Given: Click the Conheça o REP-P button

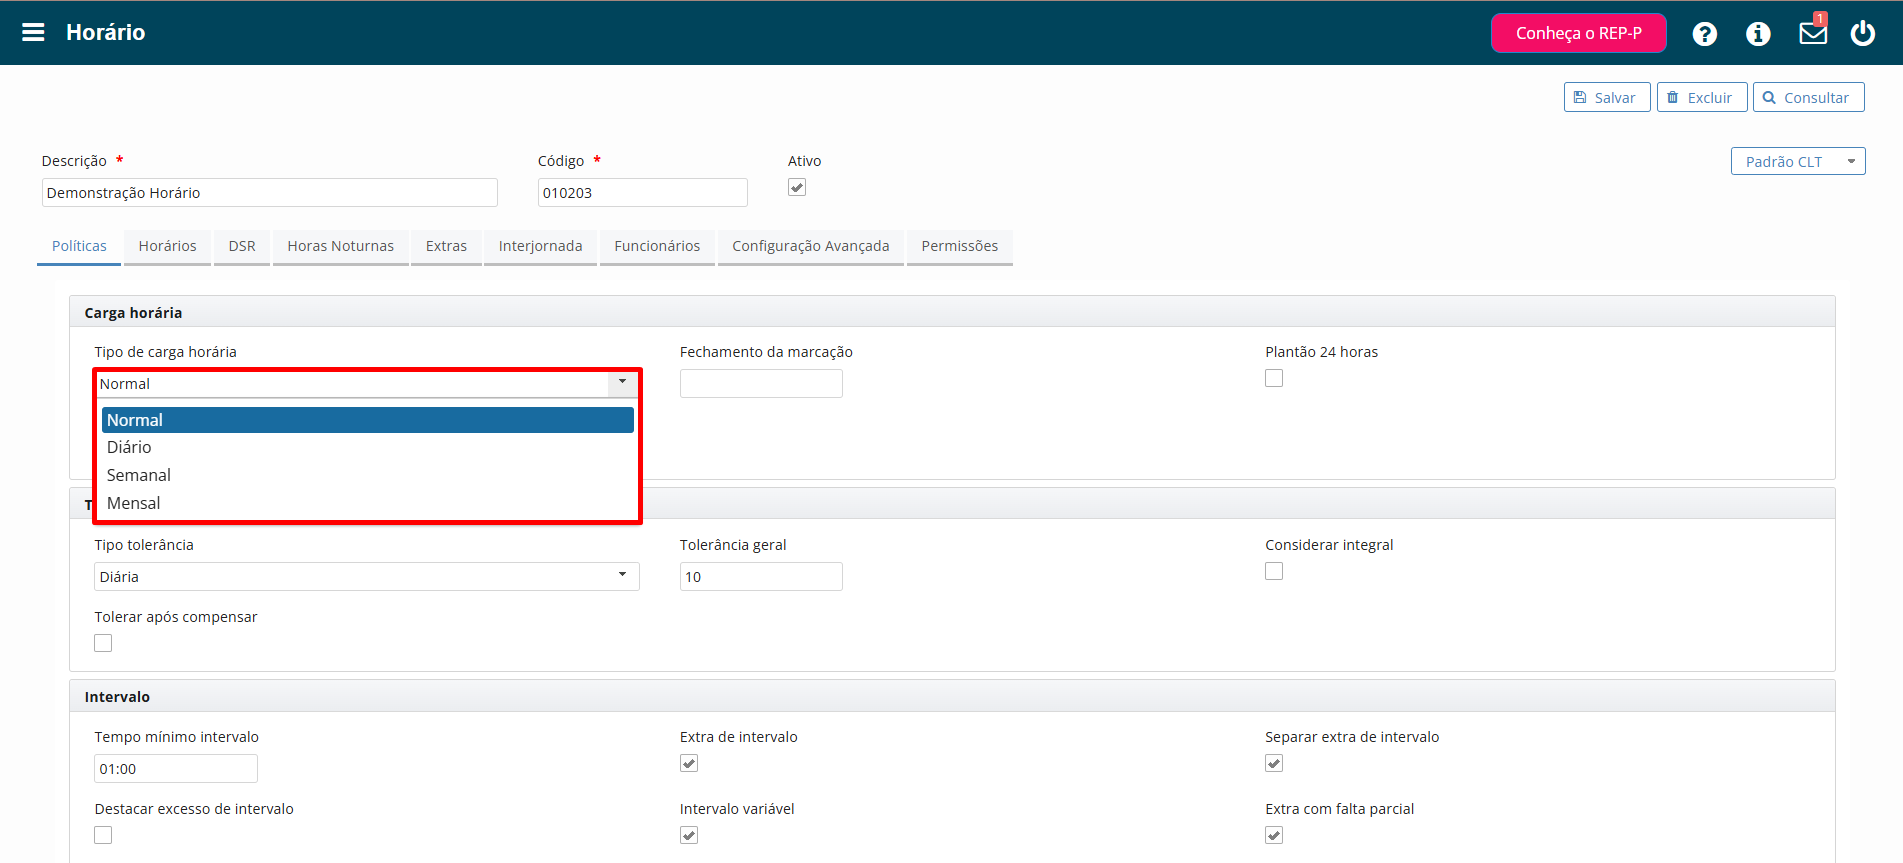Looking at the screenshot, I should [x=1578, y=33].
